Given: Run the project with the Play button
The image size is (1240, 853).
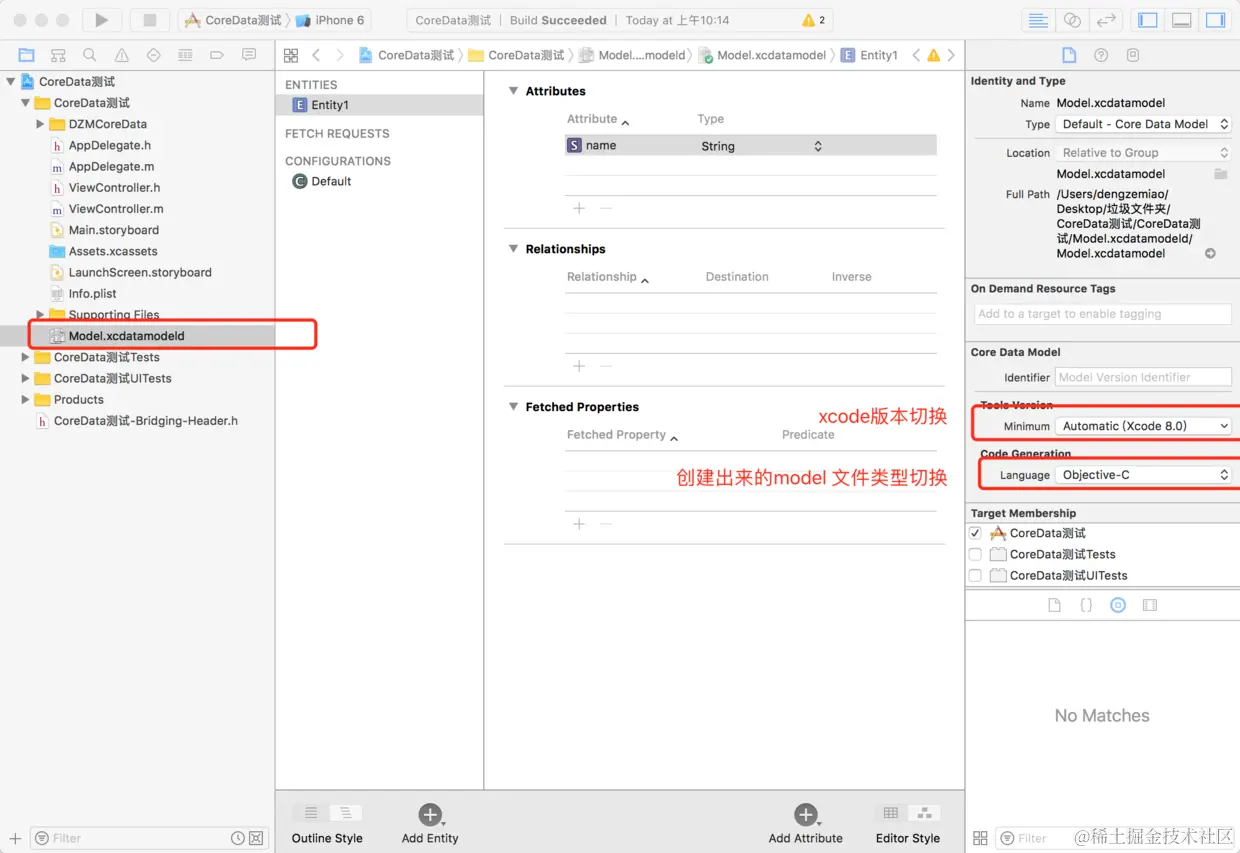Looking at the screenshot, I should (101, 20).
